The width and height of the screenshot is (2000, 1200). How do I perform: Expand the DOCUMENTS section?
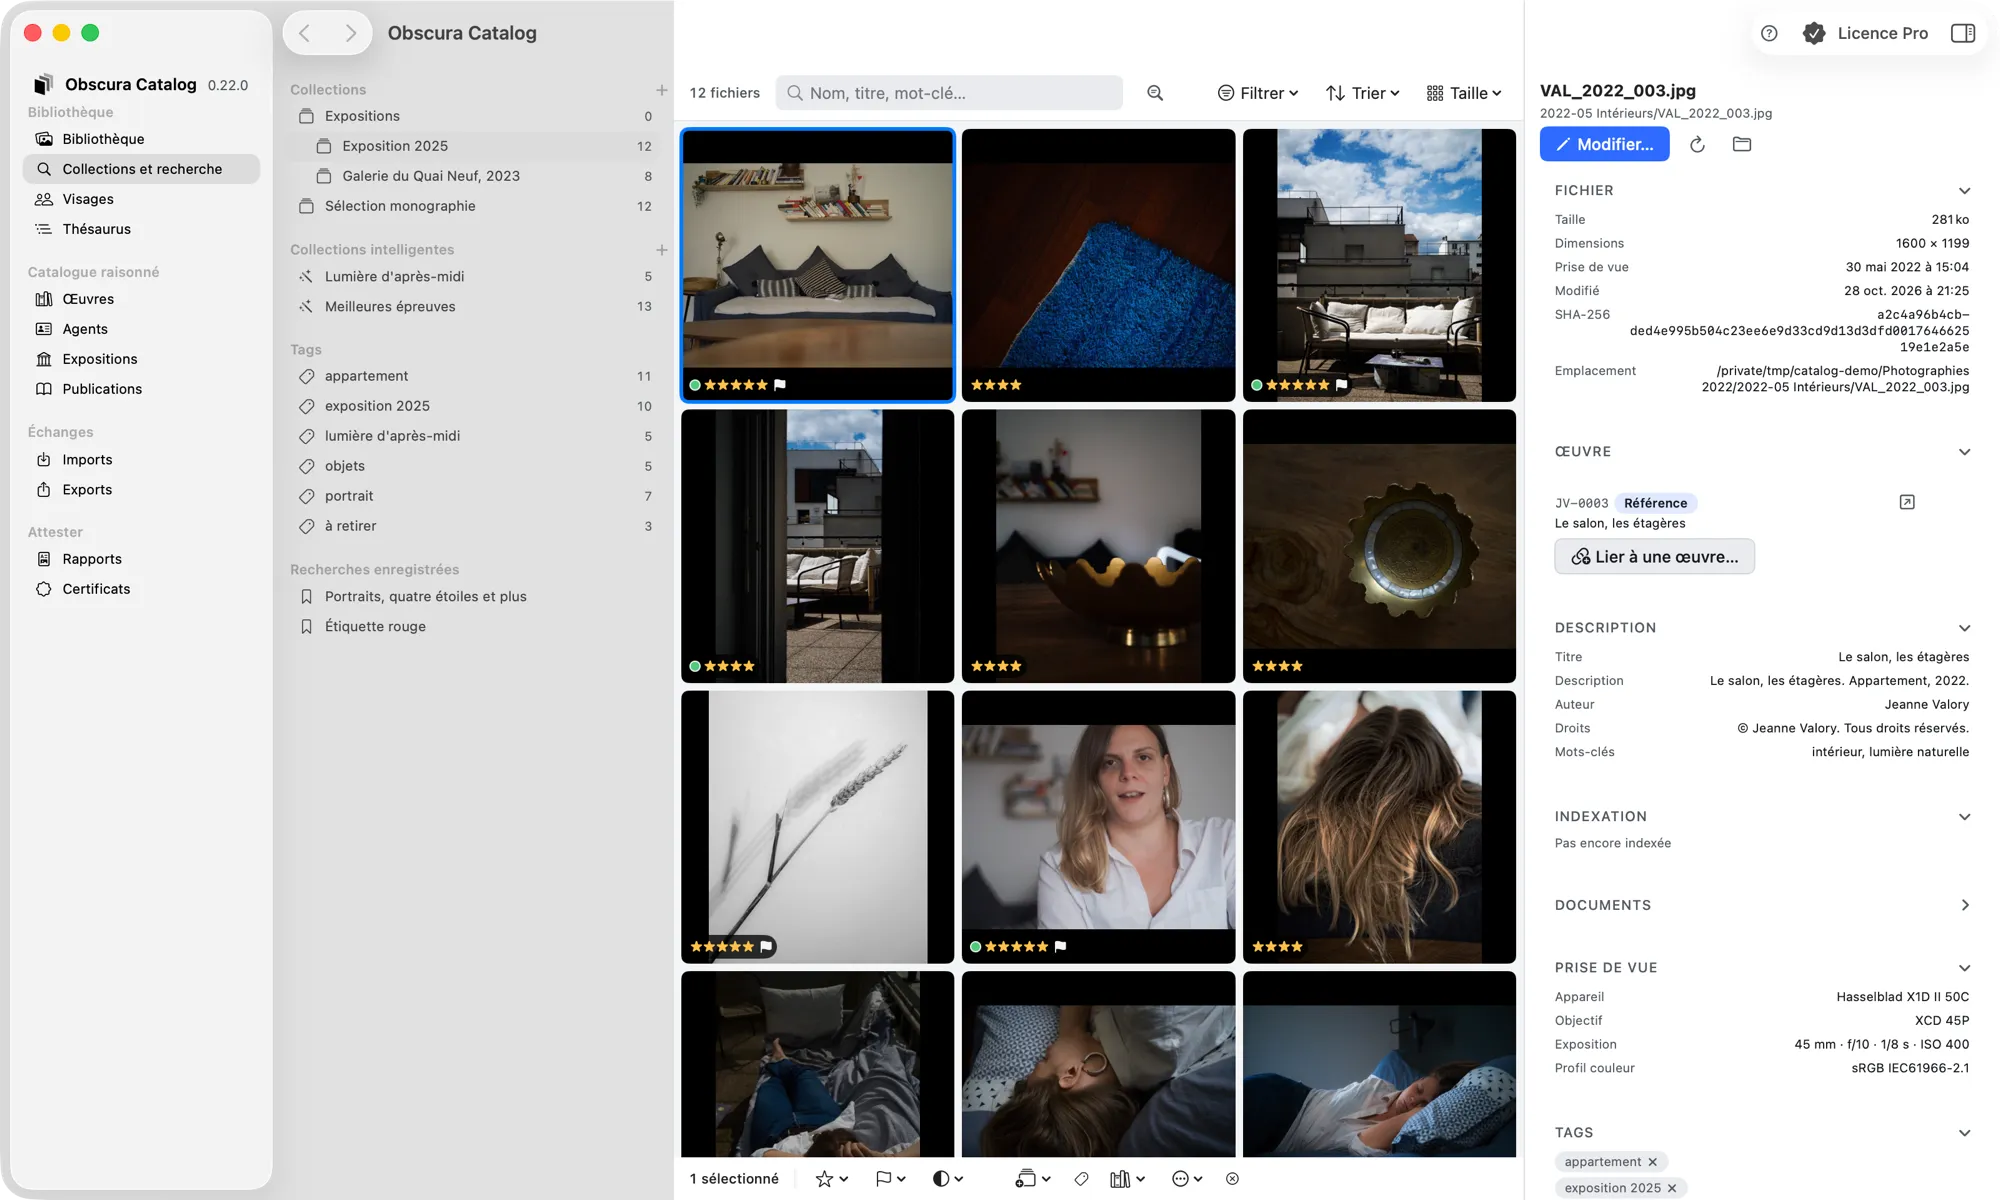coord(1964,905)
